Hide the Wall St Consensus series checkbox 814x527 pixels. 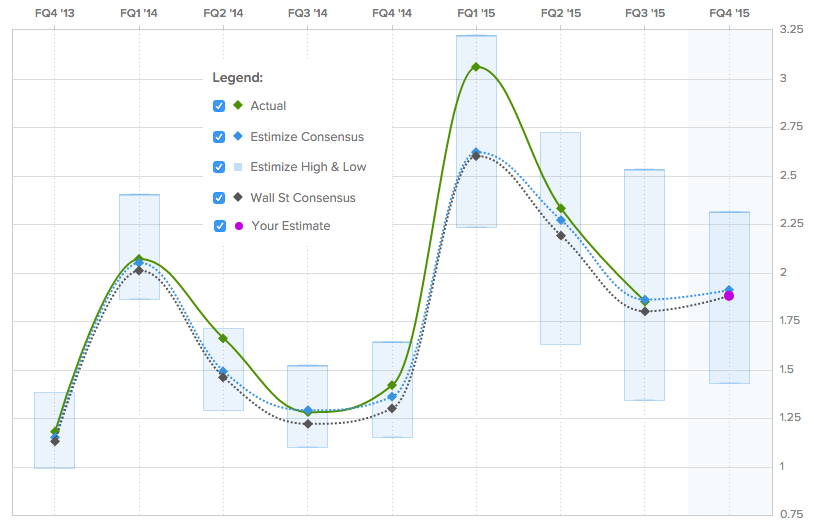(x=219, y=197)
